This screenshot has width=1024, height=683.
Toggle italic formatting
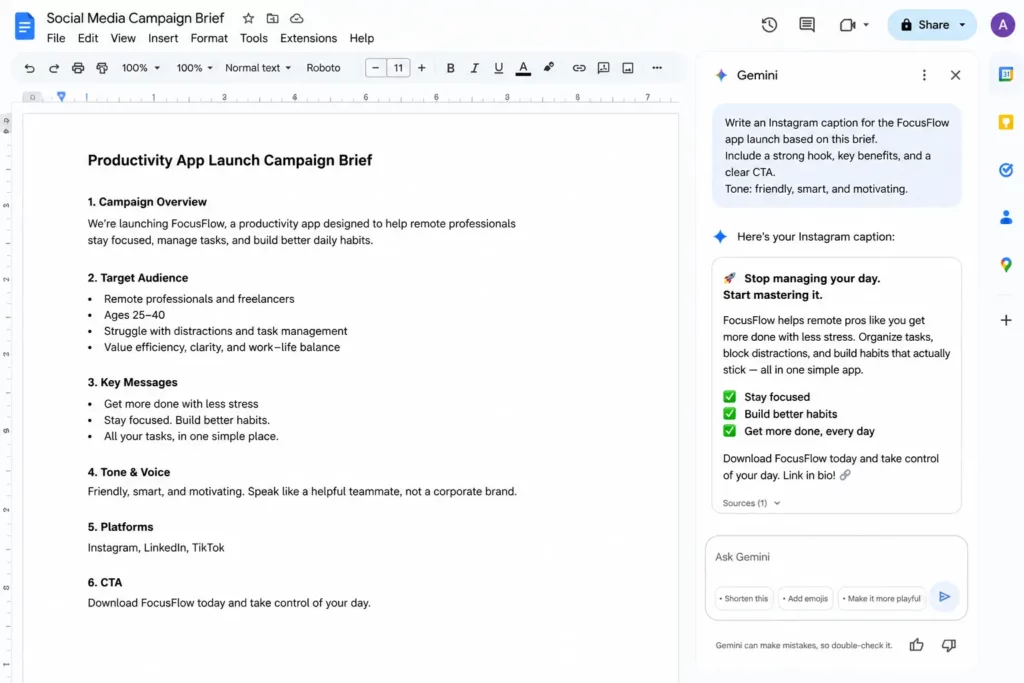pos(474,68)
